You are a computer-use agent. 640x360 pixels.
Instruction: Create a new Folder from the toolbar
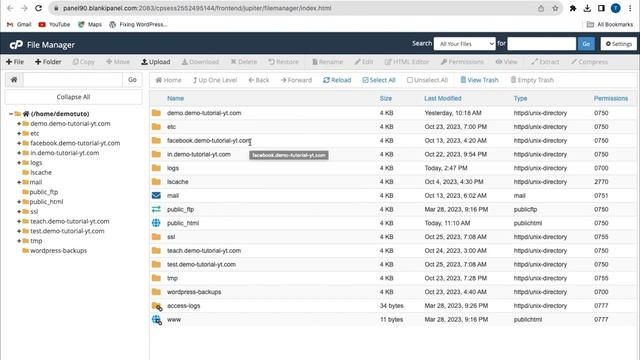pos(48,62)
